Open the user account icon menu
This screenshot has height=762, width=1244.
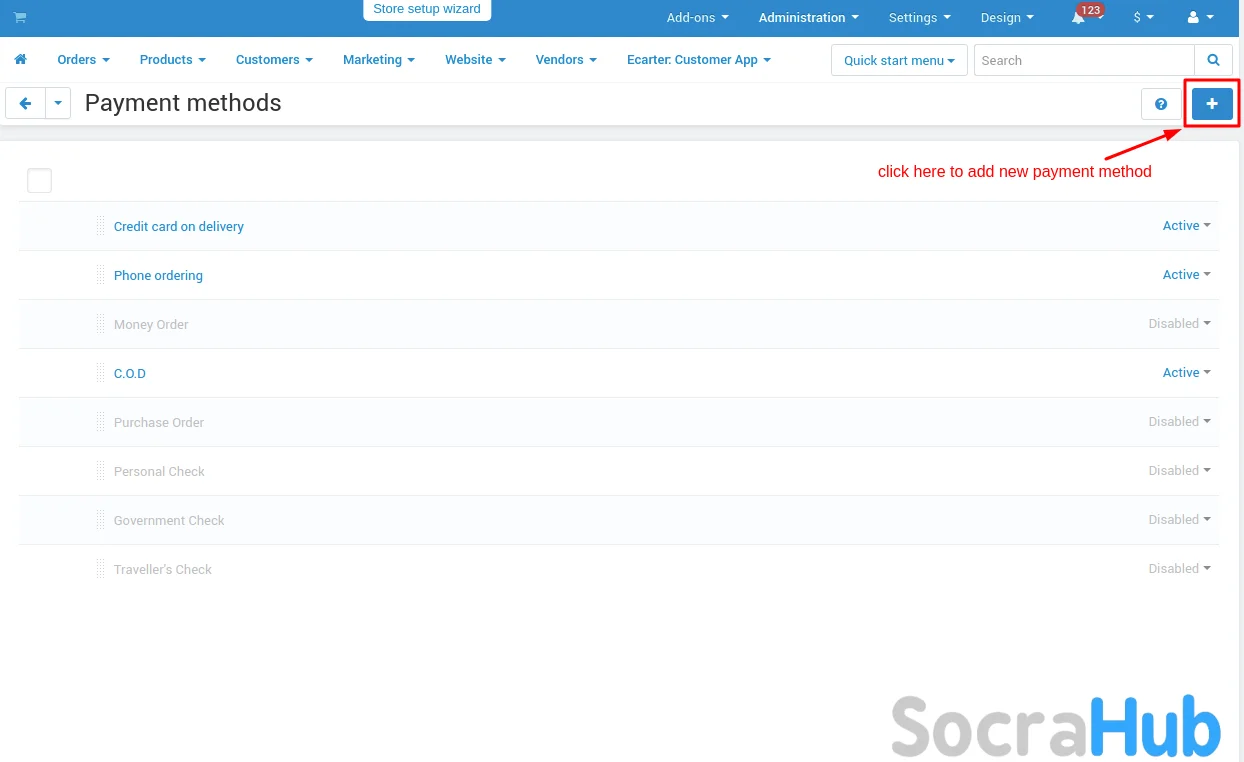(1199, 18)
